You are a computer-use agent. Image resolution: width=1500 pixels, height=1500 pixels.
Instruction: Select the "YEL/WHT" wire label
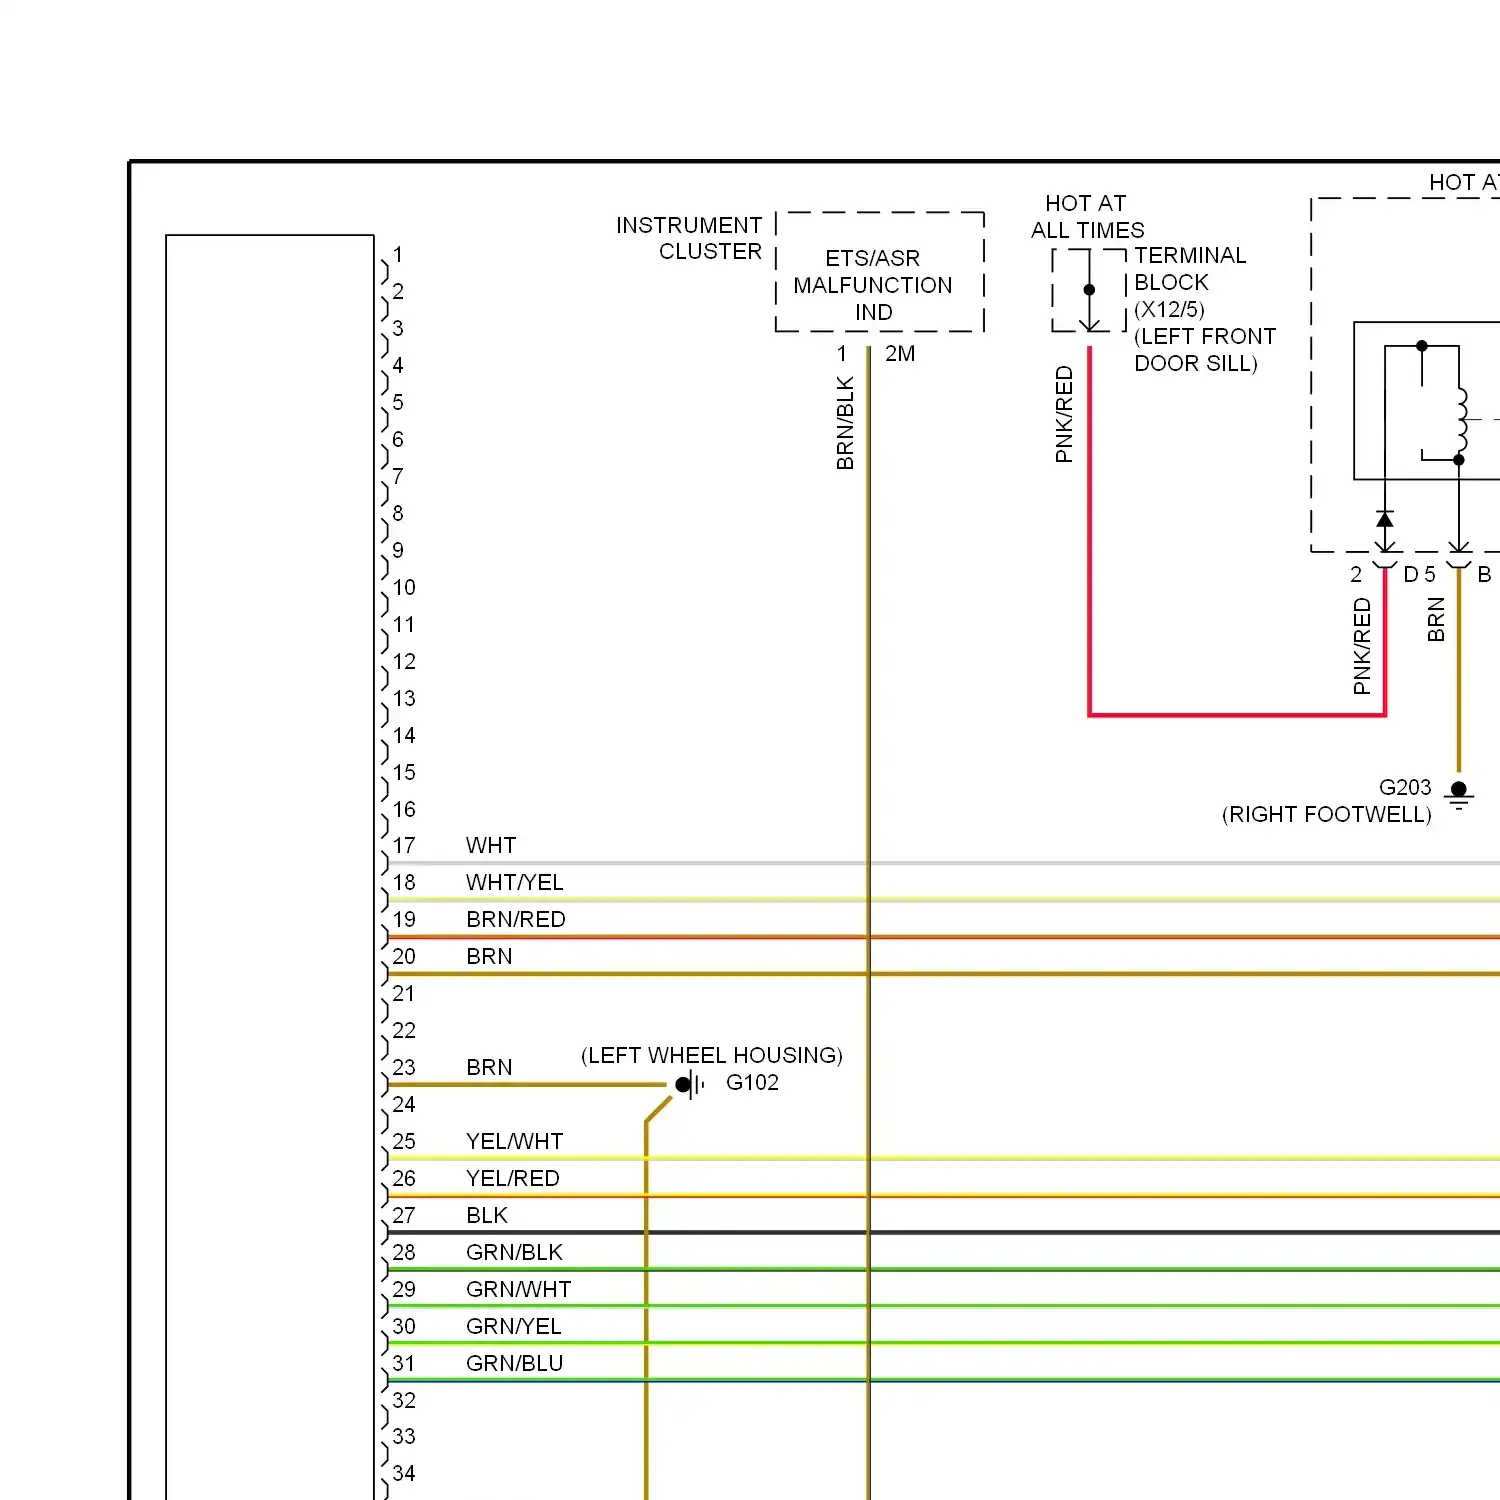(515, 1141)
